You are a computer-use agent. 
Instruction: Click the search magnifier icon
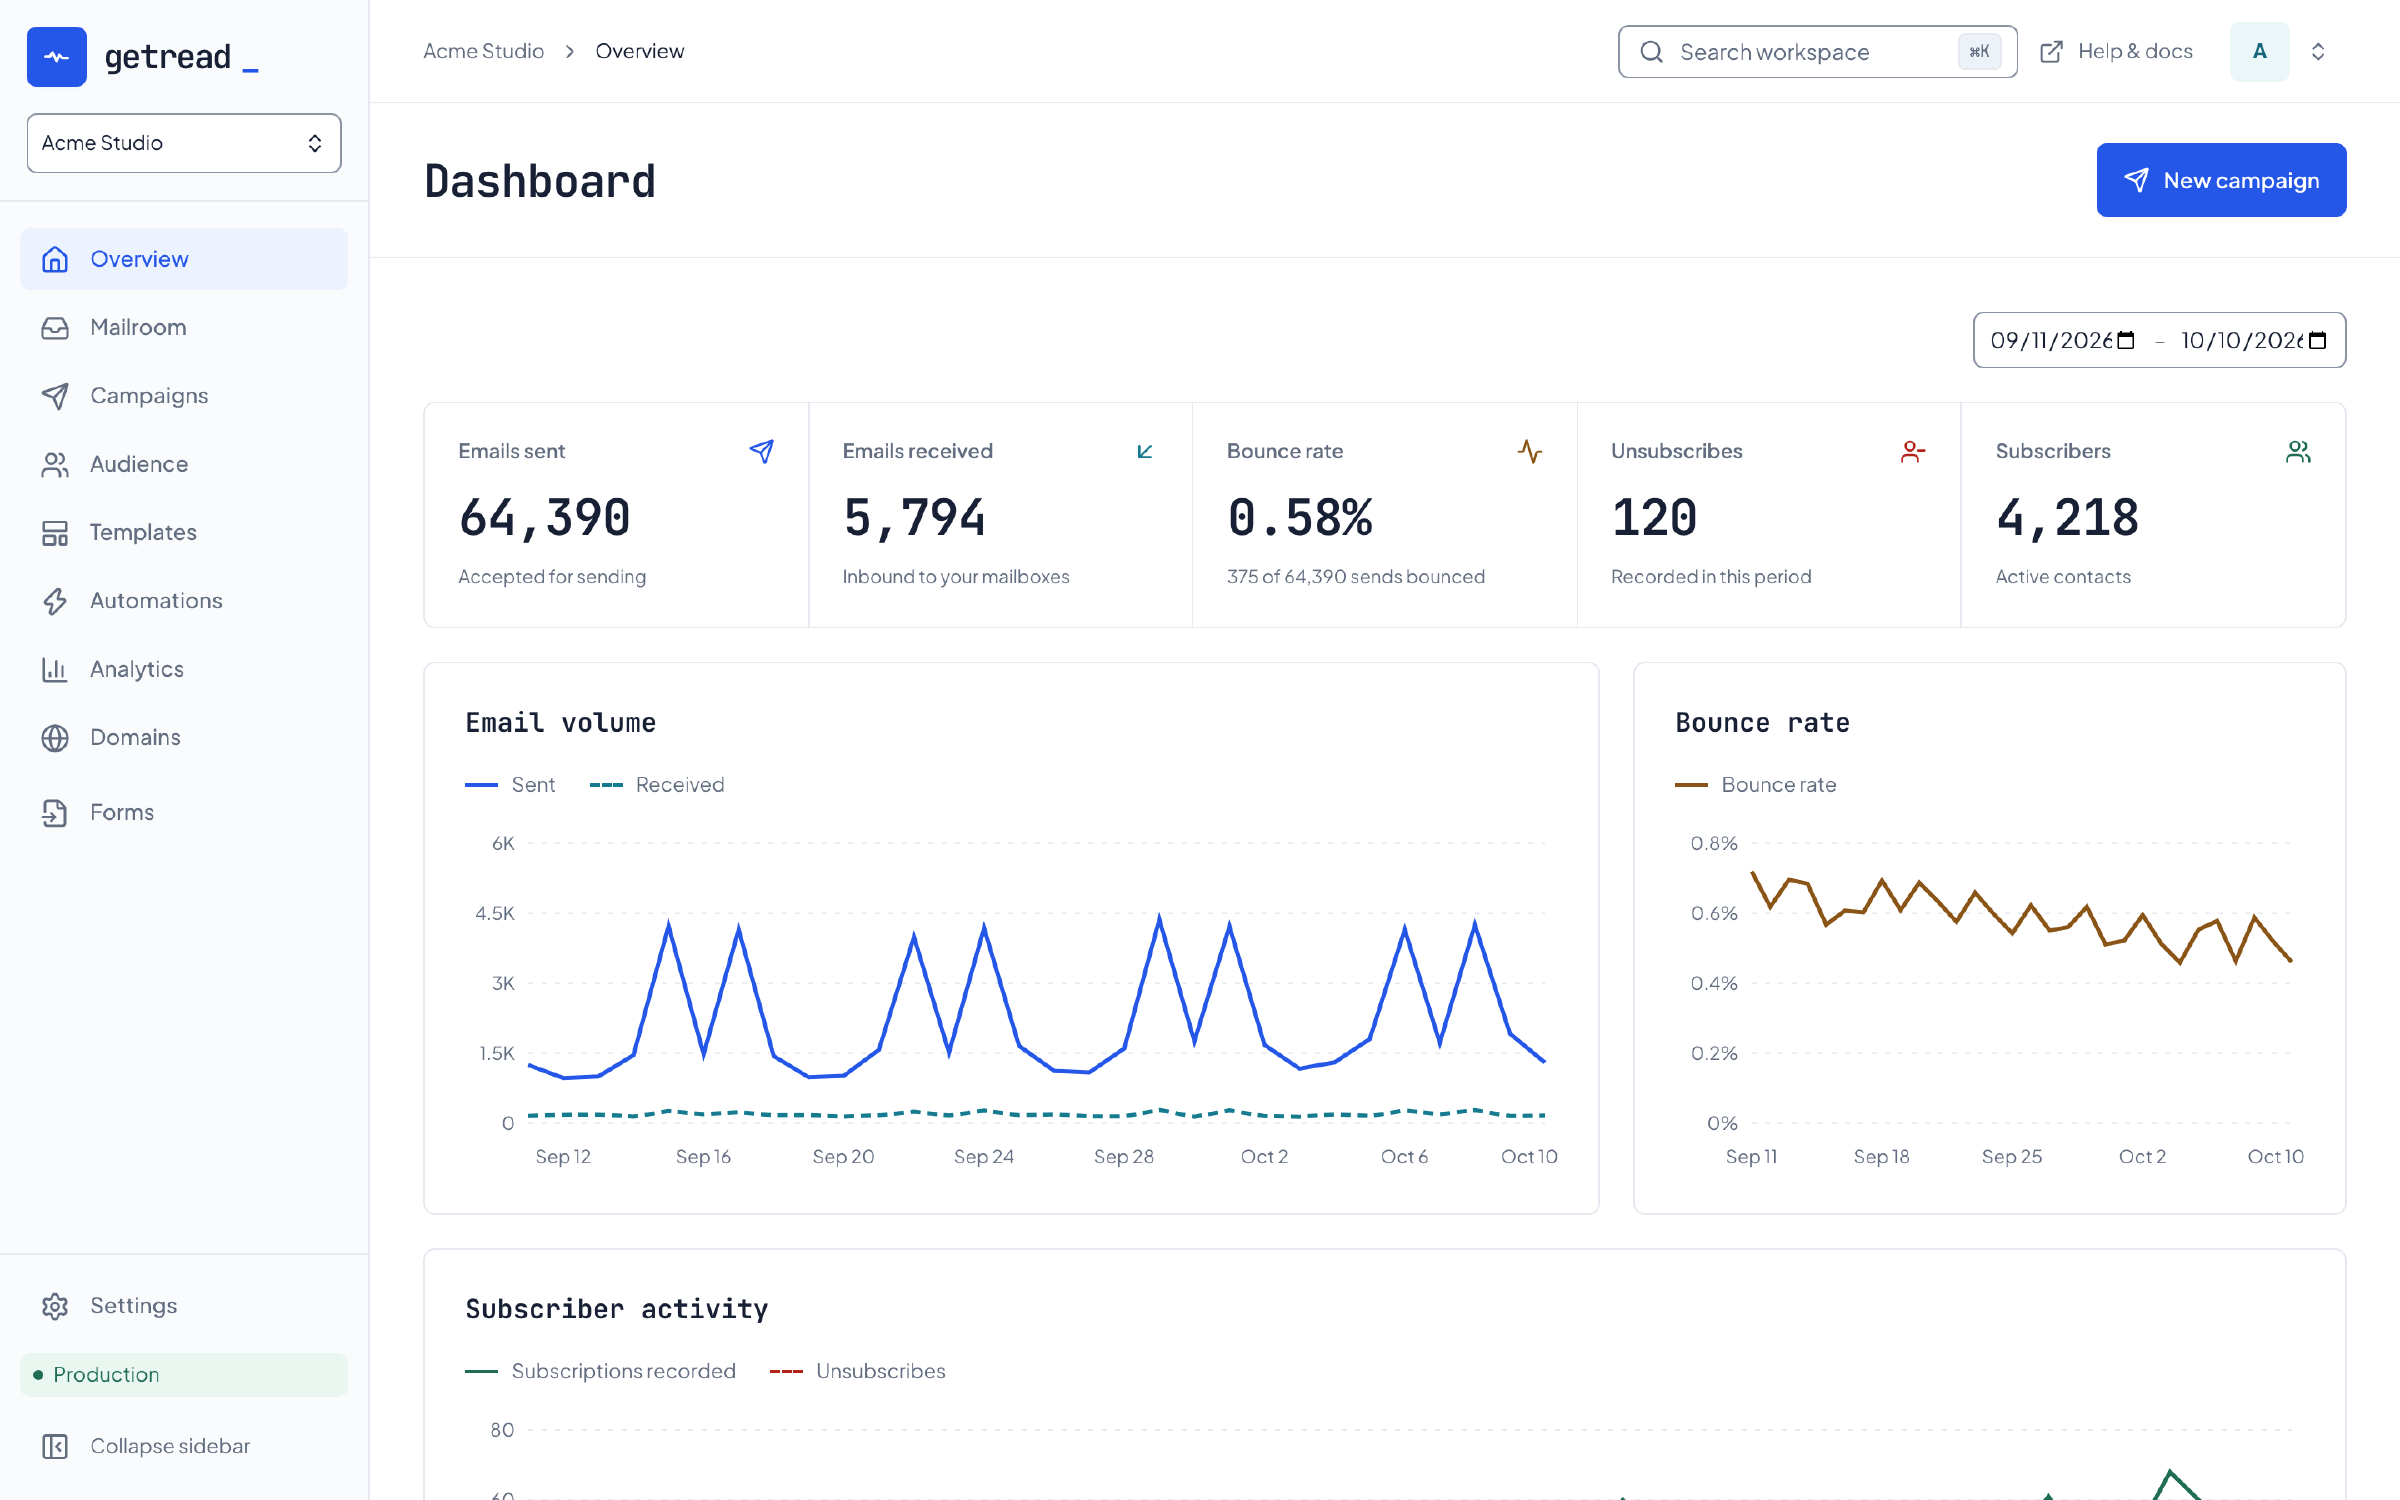point(1652,52)
